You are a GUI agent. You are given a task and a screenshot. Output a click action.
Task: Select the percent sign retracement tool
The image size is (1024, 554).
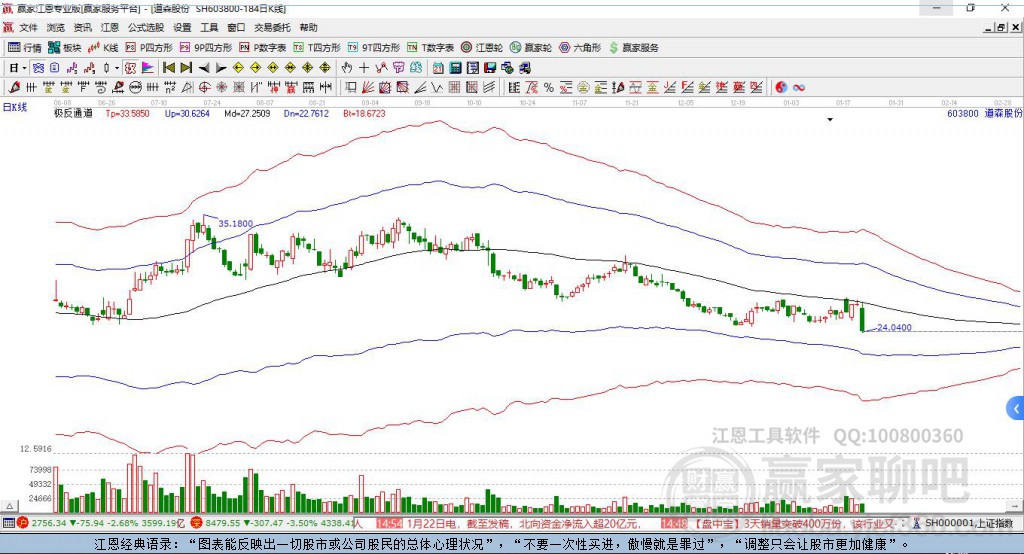[x=549, y=87]
